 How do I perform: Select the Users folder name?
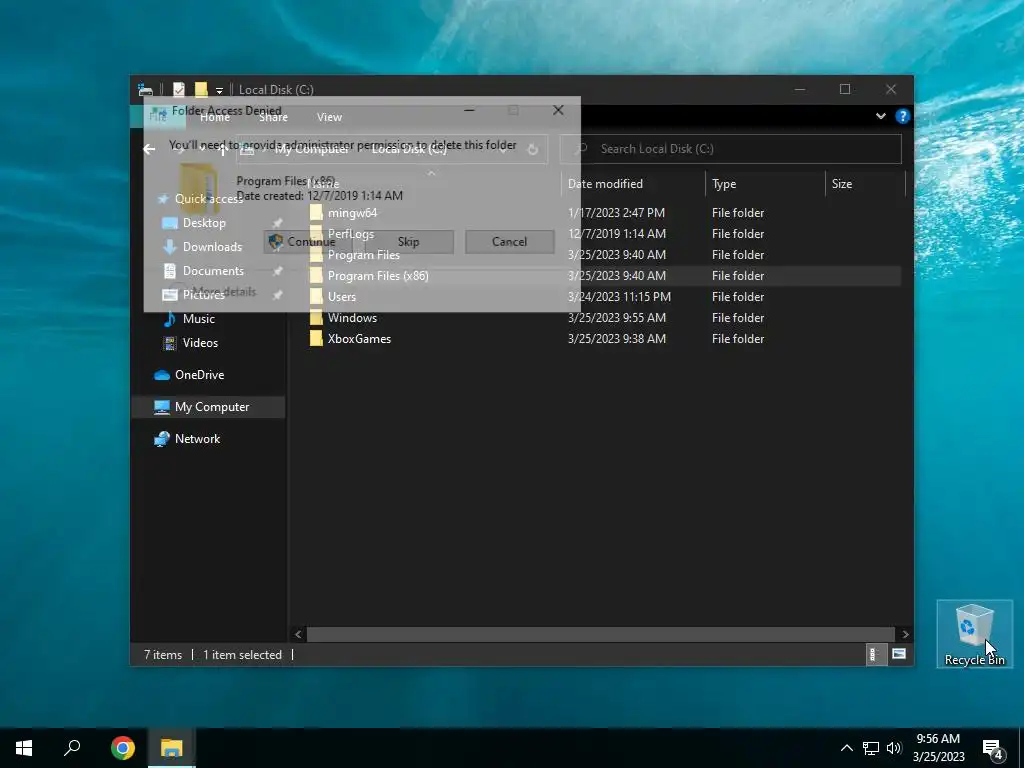[342, 296]
